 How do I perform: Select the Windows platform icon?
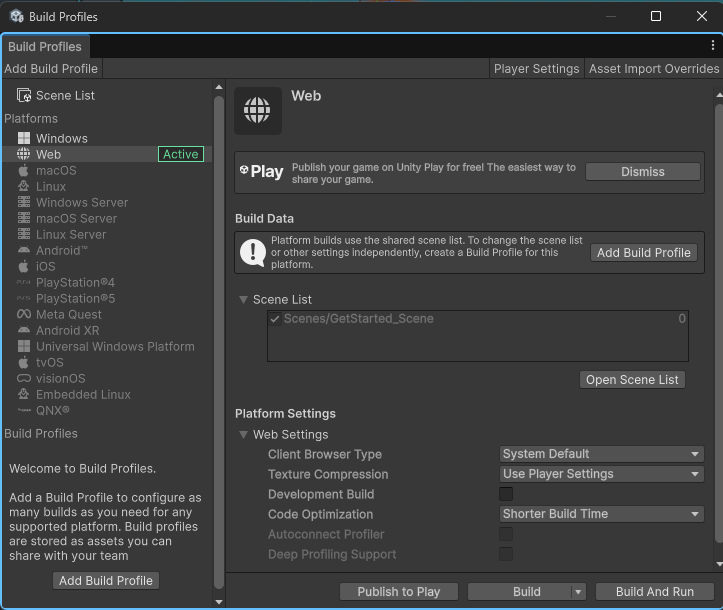point(24,138)
